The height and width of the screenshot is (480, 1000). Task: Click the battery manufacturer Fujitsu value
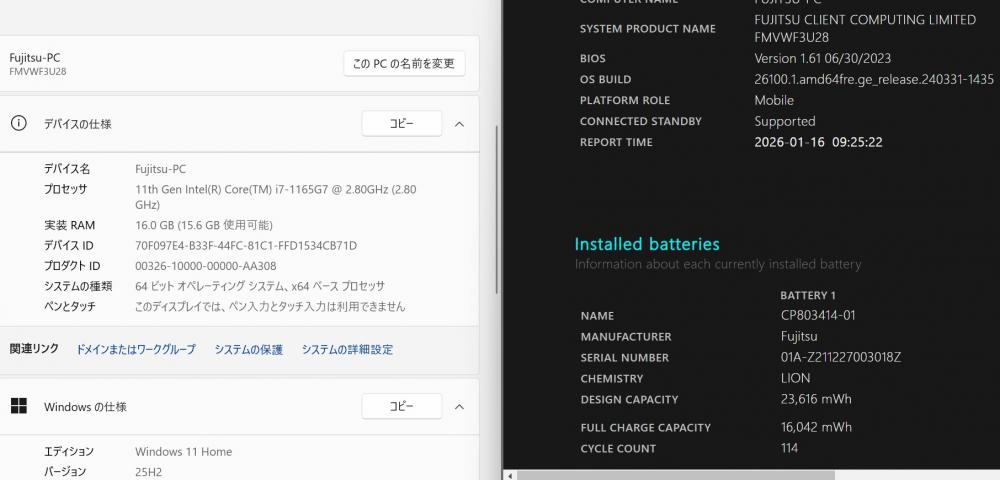tap(799, 336)
